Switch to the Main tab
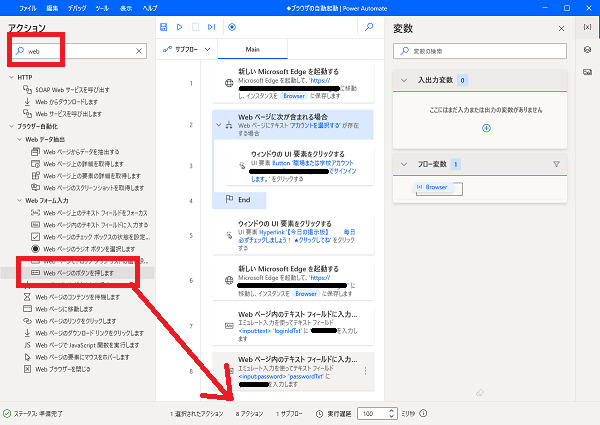This screenshot has width=600, height=425. click(253, 49)
